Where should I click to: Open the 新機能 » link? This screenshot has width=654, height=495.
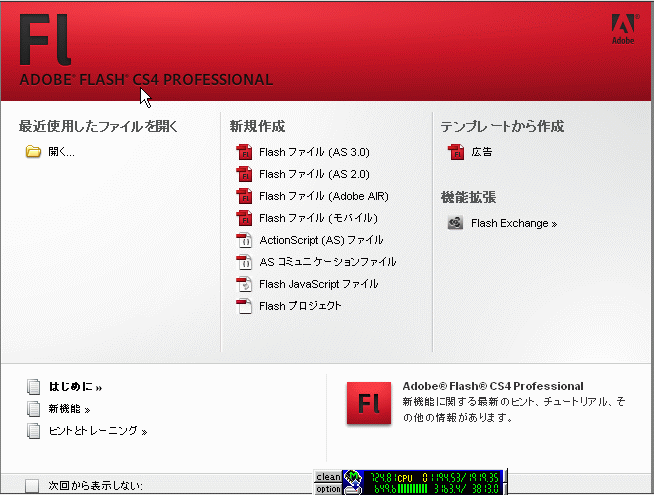(x=70, y=409)
